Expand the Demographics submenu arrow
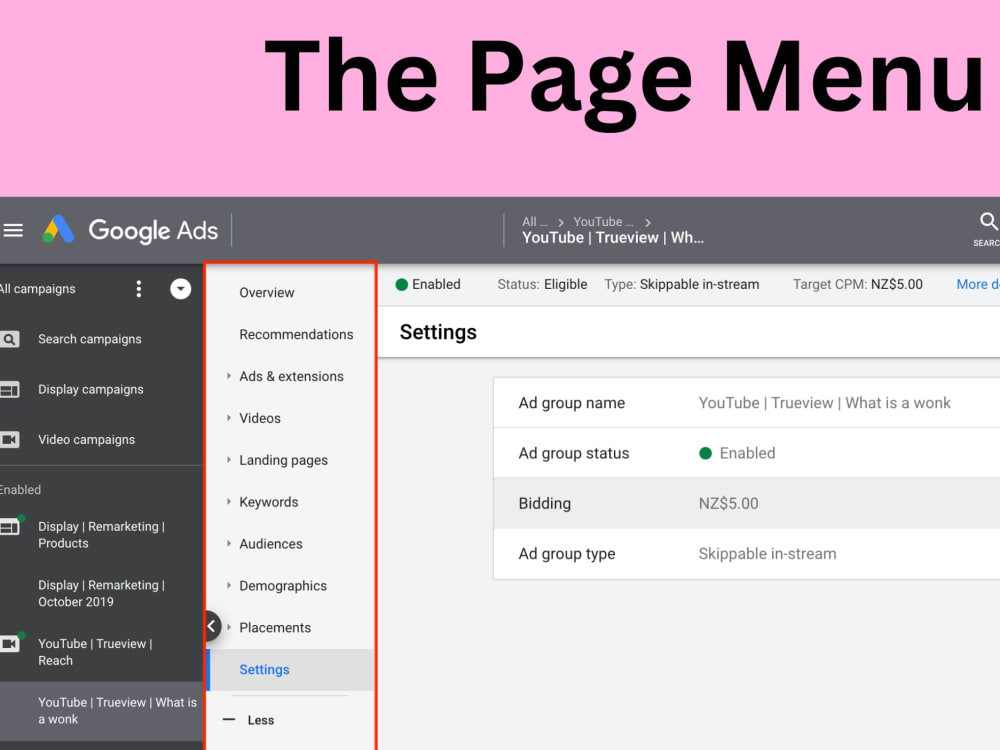 coord(228,585)
